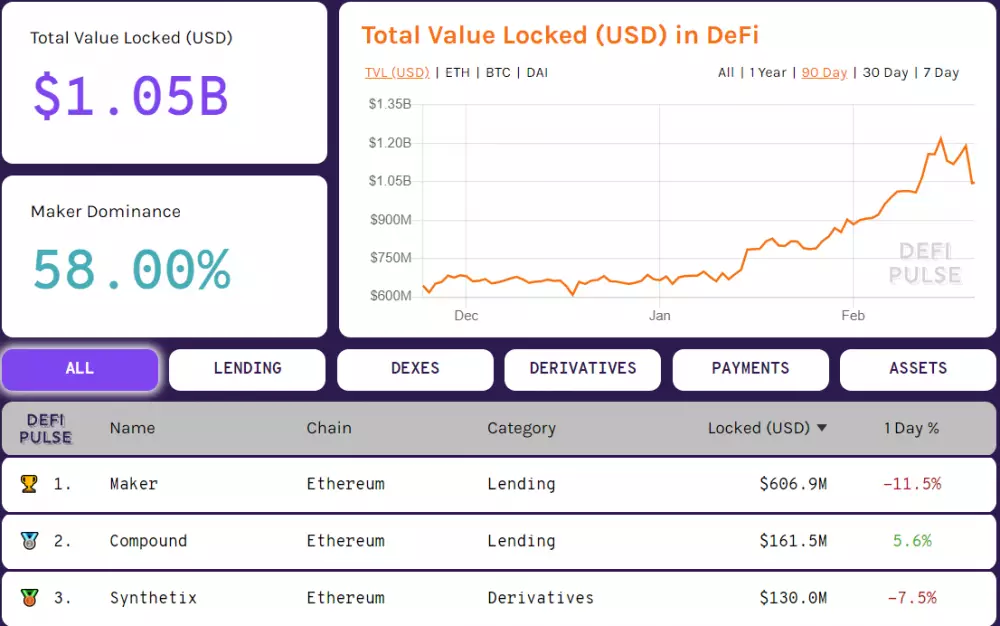Open the PAYMENTS category tab
The width and height of the screenshot is (1000, 626).
click(750, 369)
